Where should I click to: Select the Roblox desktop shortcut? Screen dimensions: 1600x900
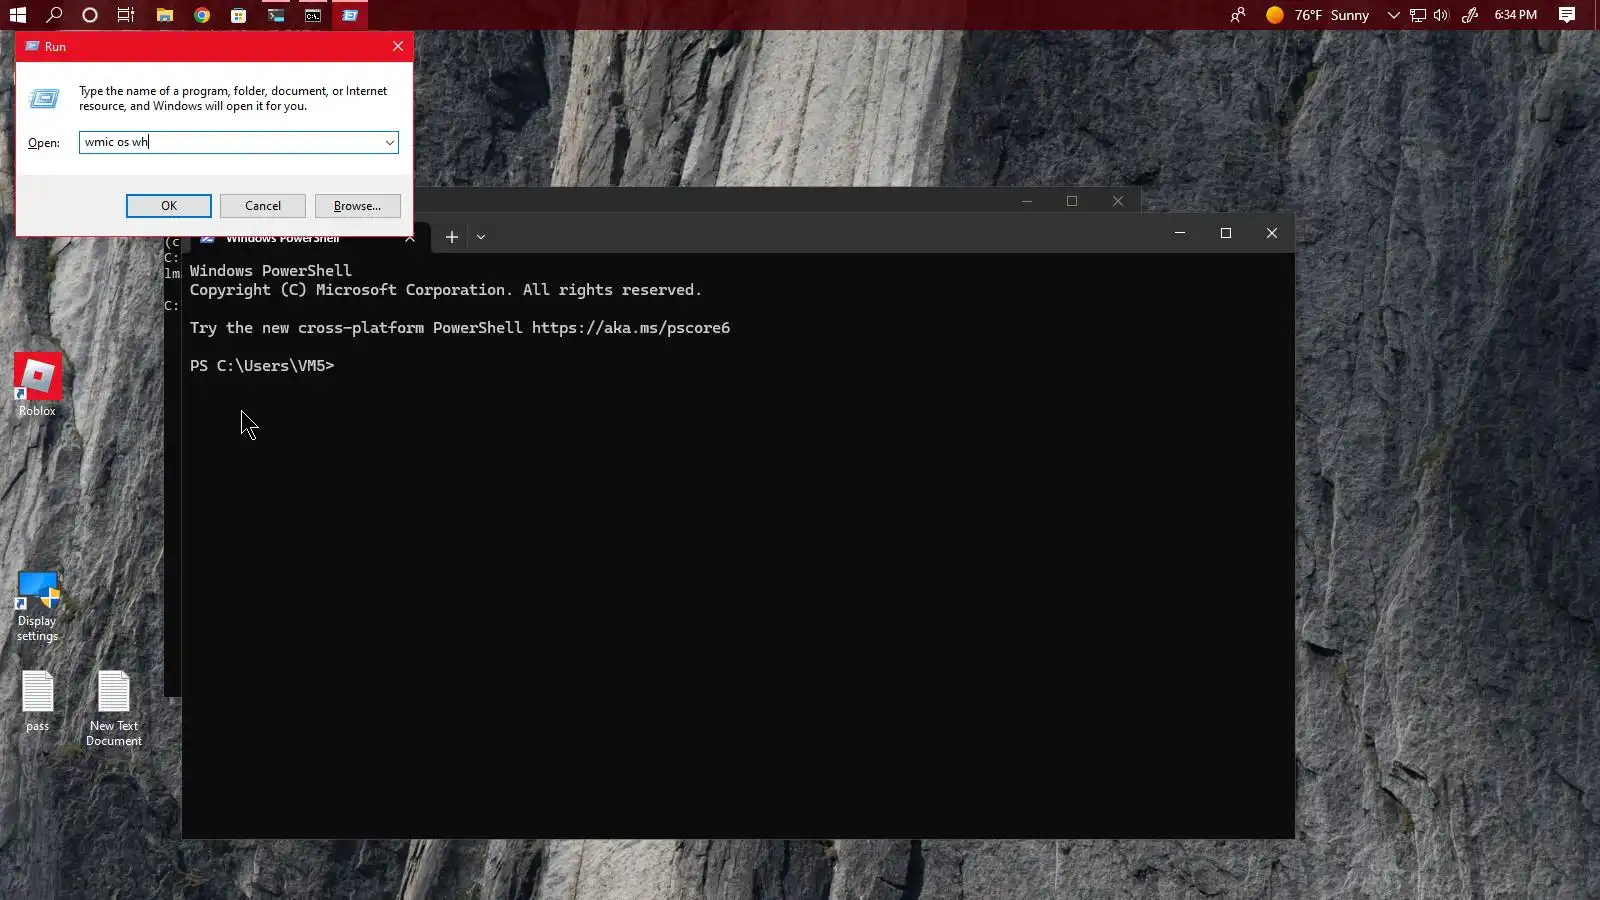point(37,385)
